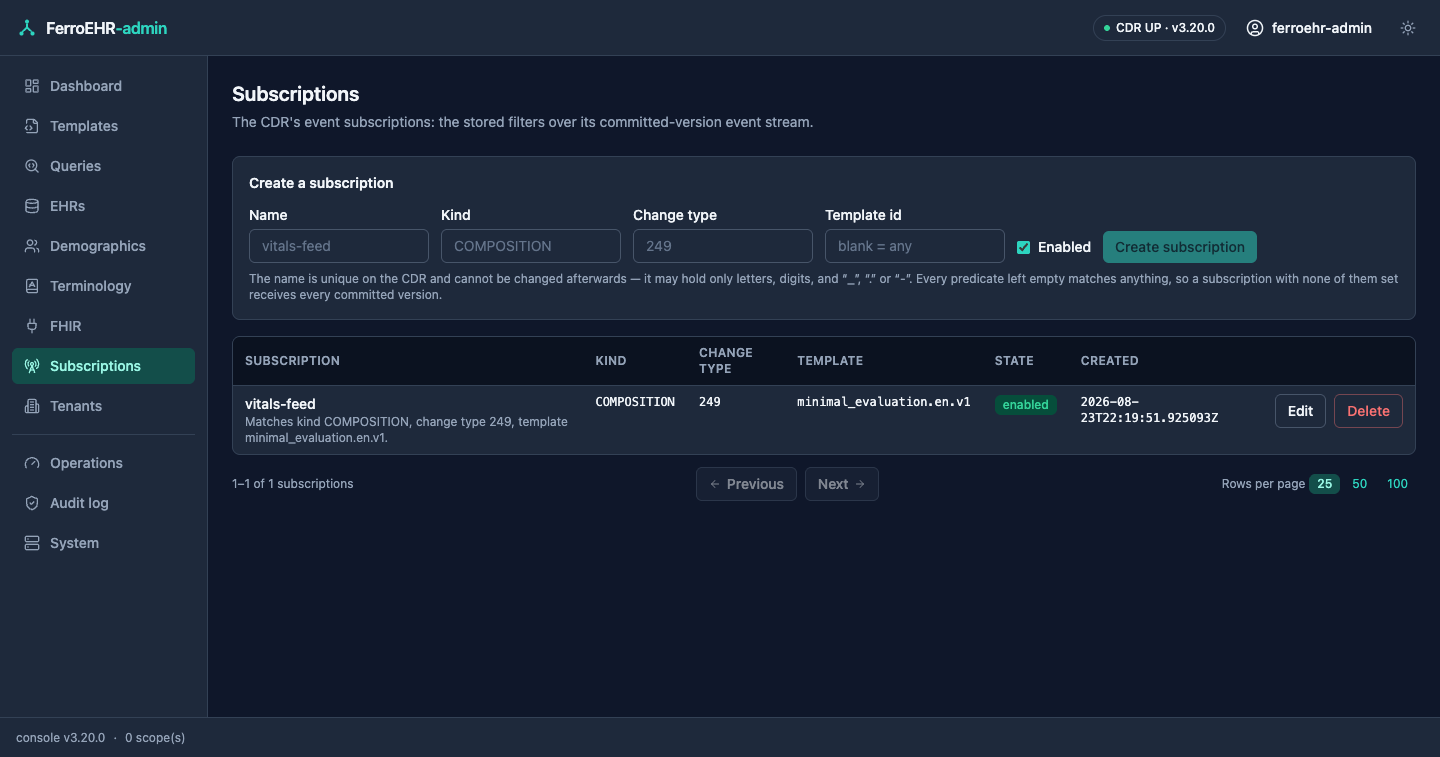Click the Queries search icon

point(32,166)
